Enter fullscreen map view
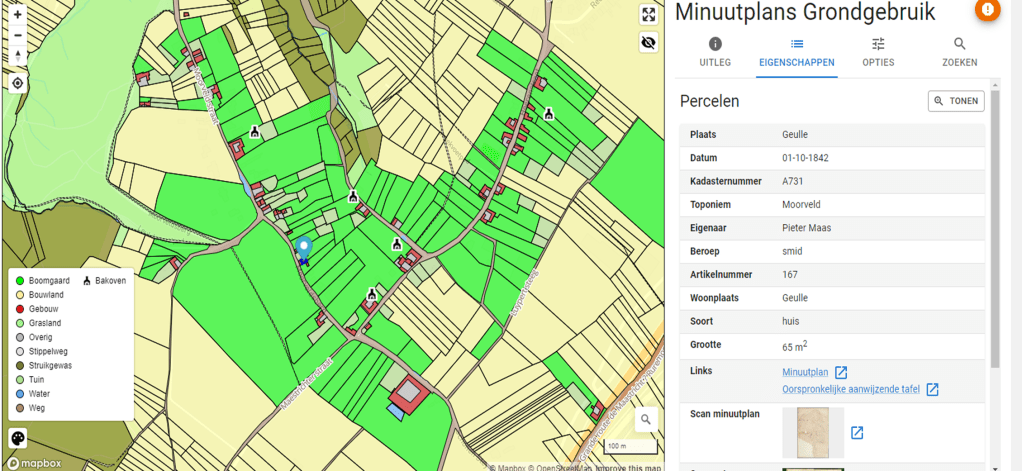Image resolution: width=1022 pixels, height=471 pixels. pyautogui.click(x=649, y=15)
